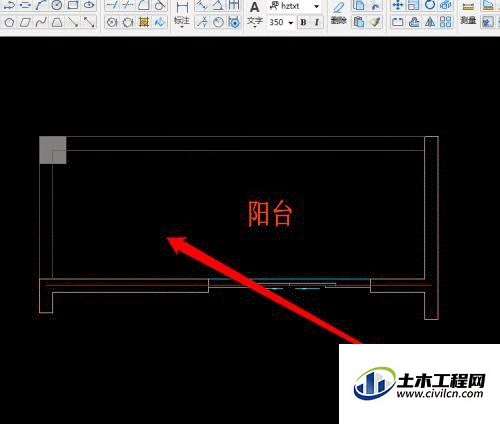The image size is (500, 424).
Task: Click the 删除 erase button
Action: 339,14
